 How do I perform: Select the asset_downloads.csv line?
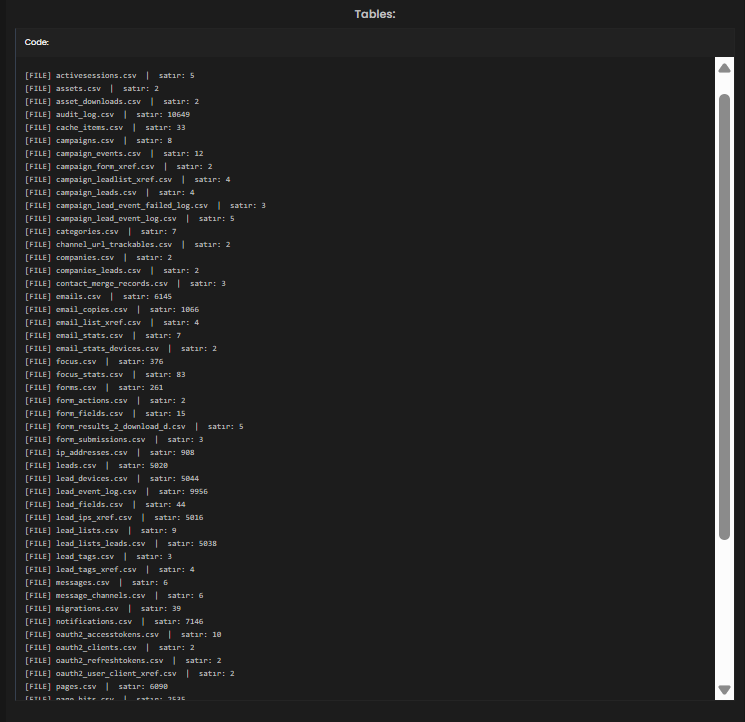point(112,102)
